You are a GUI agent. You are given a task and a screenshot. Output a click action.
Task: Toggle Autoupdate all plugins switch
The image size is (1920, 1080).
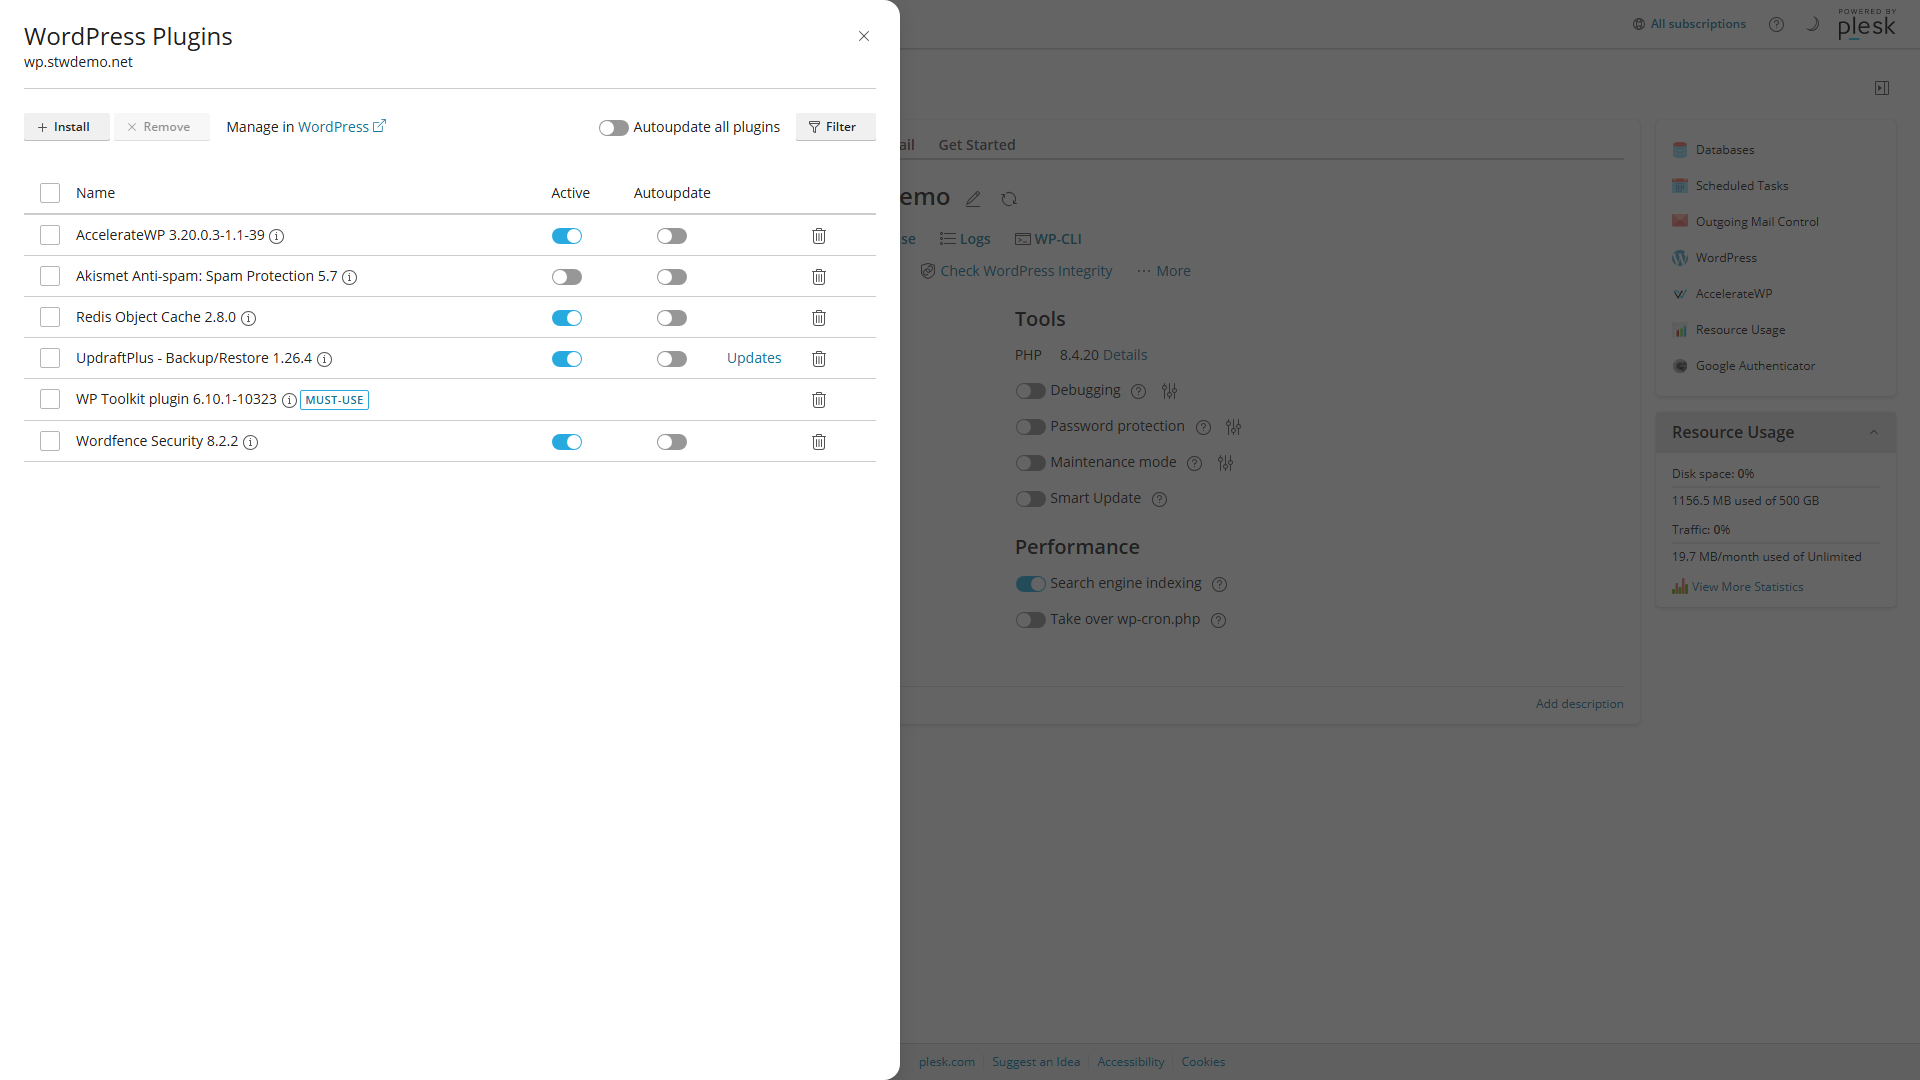point(613,128)
